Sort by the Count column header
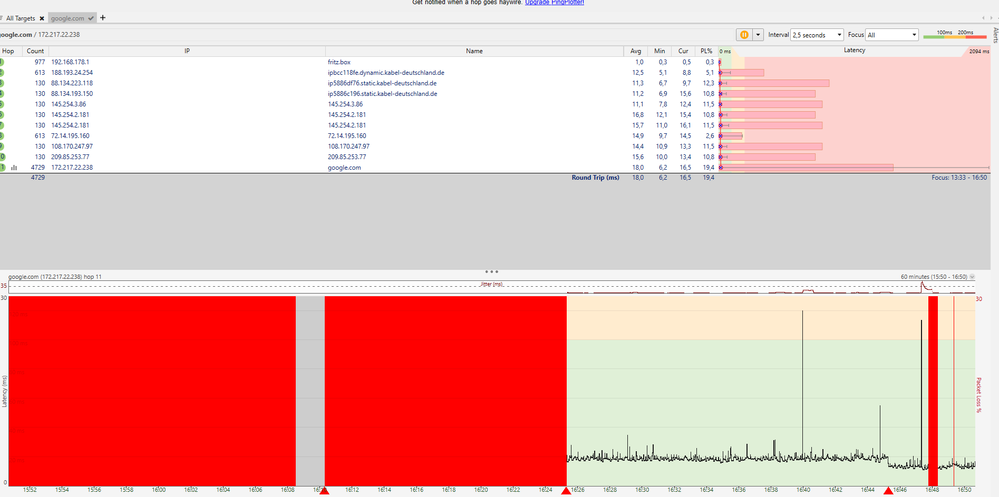 (x=36, y=51)
